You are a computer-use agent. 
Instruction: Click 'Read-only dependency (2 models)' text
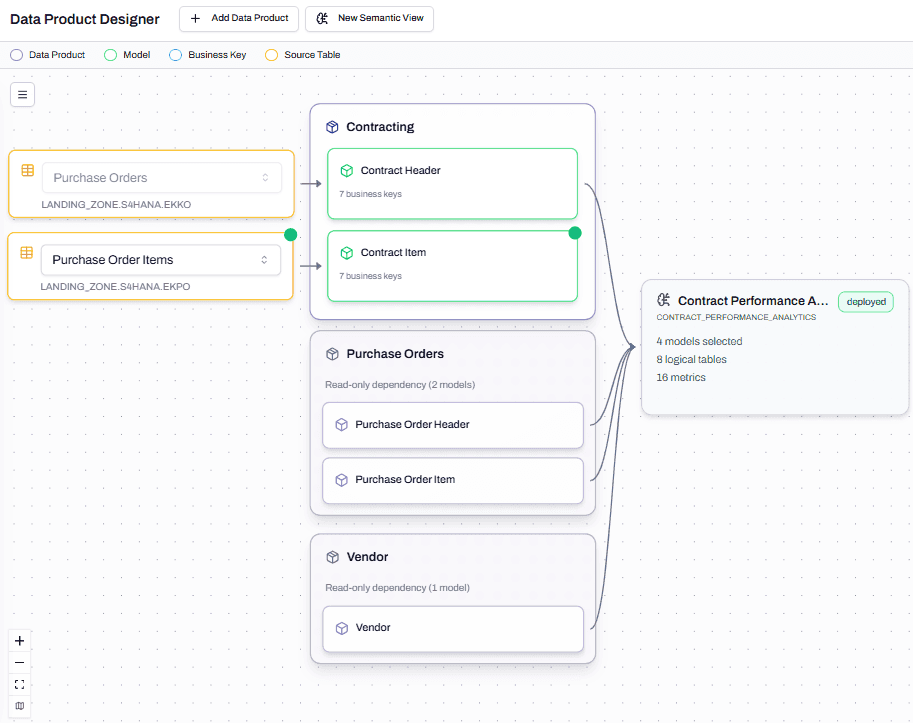pos(400,385)
